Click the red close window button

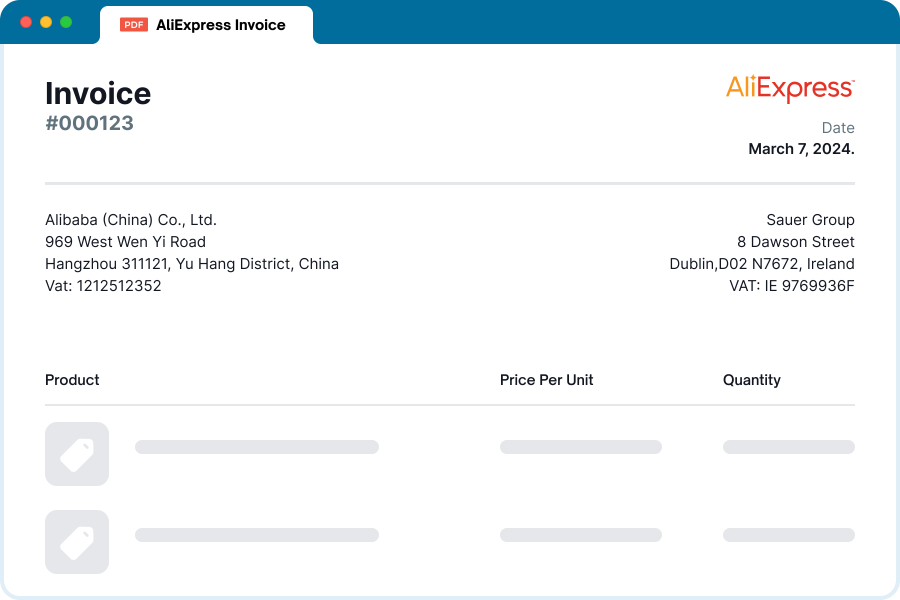26,22
